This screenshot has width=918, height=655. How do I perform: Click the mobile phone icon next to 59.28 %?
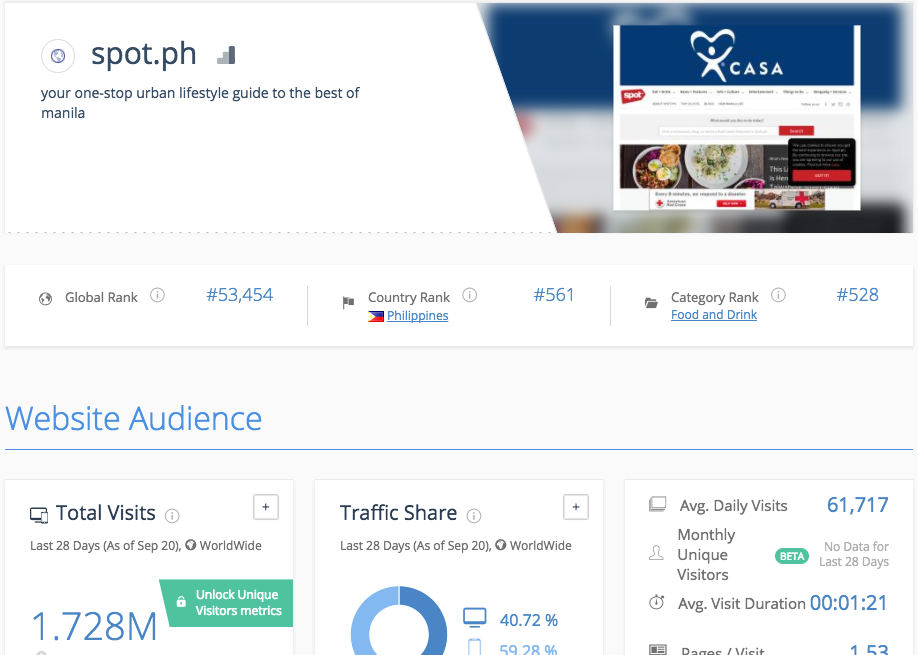475,647
